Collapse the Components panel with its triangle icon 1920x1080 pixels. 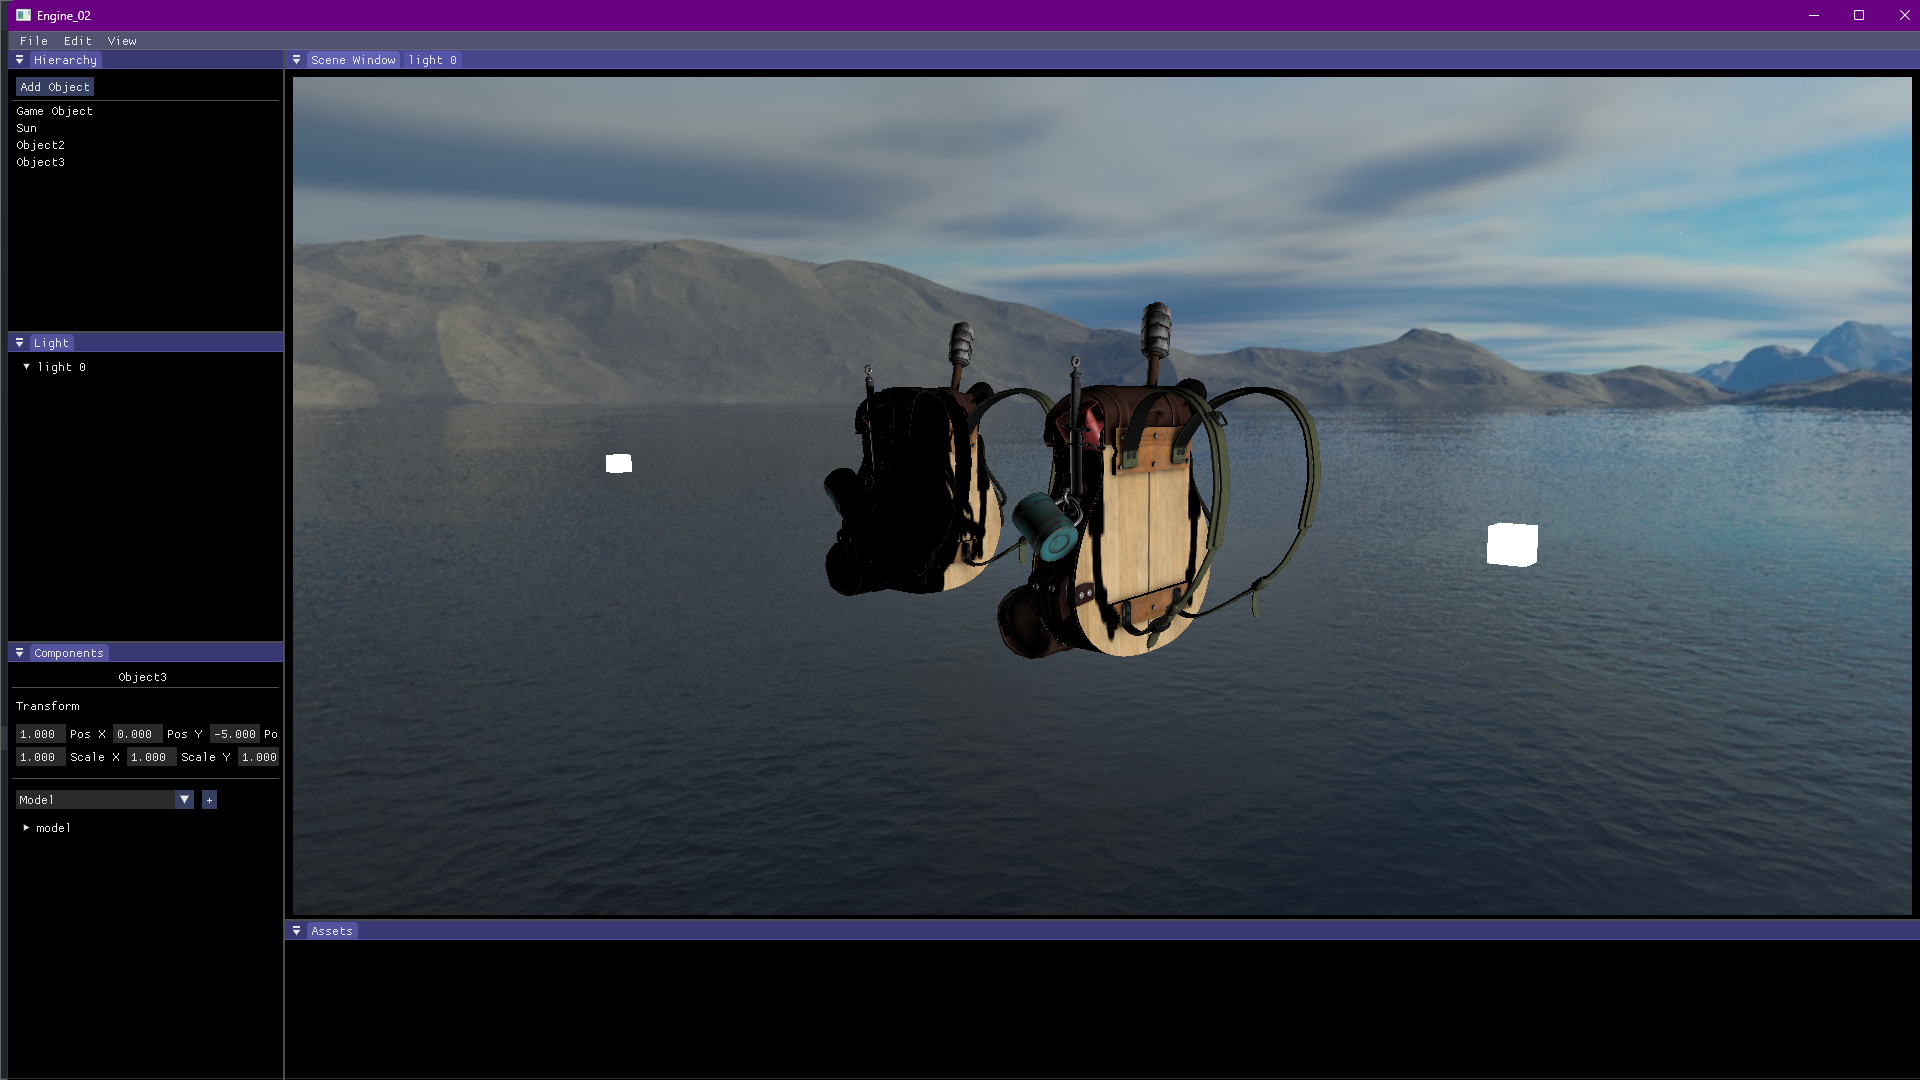(x=19, y=653)
